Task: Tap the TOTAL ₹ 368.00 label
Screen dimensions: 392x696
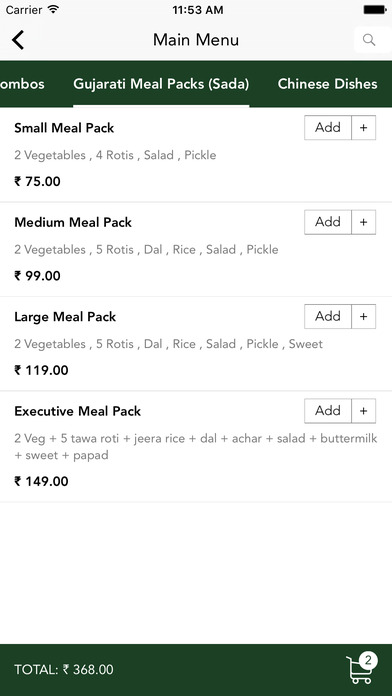Action: (64, 669)
